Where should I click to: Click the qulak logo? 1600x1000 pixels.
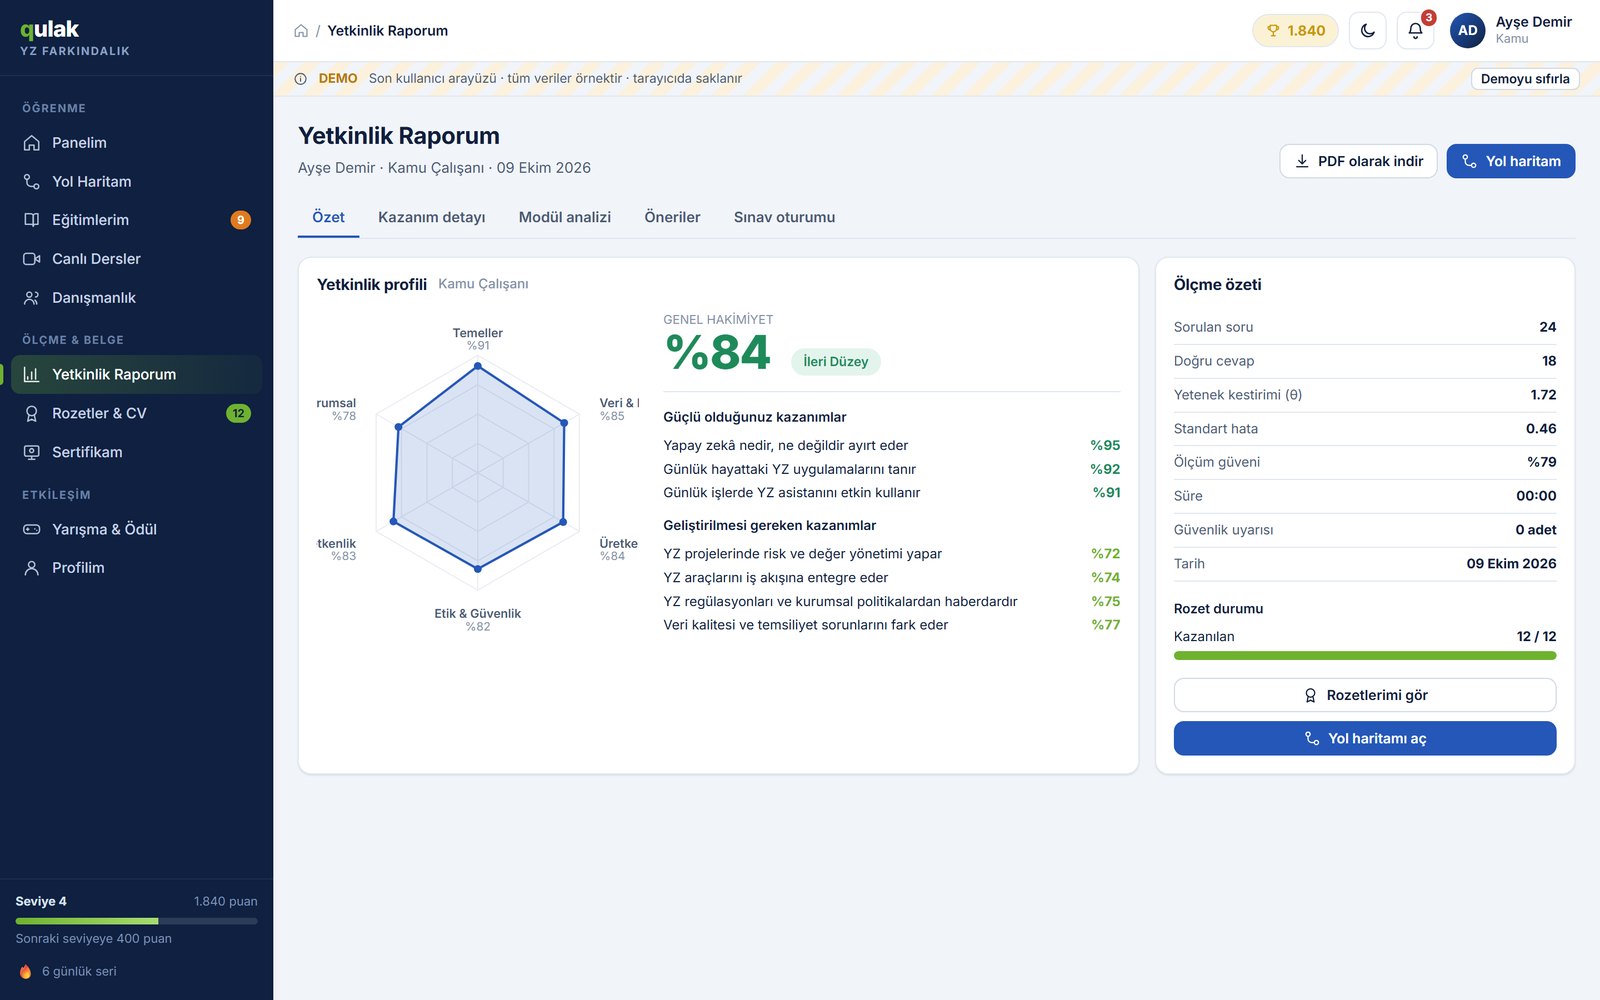(x=50, y=30)
